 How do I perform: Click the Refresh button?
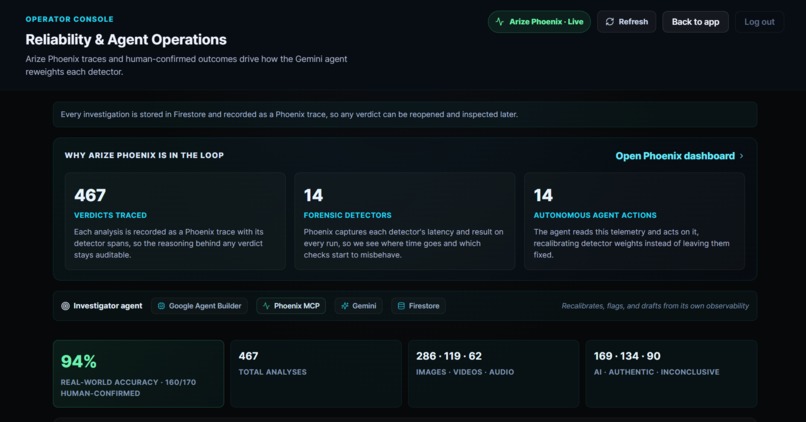coord(627,22)
